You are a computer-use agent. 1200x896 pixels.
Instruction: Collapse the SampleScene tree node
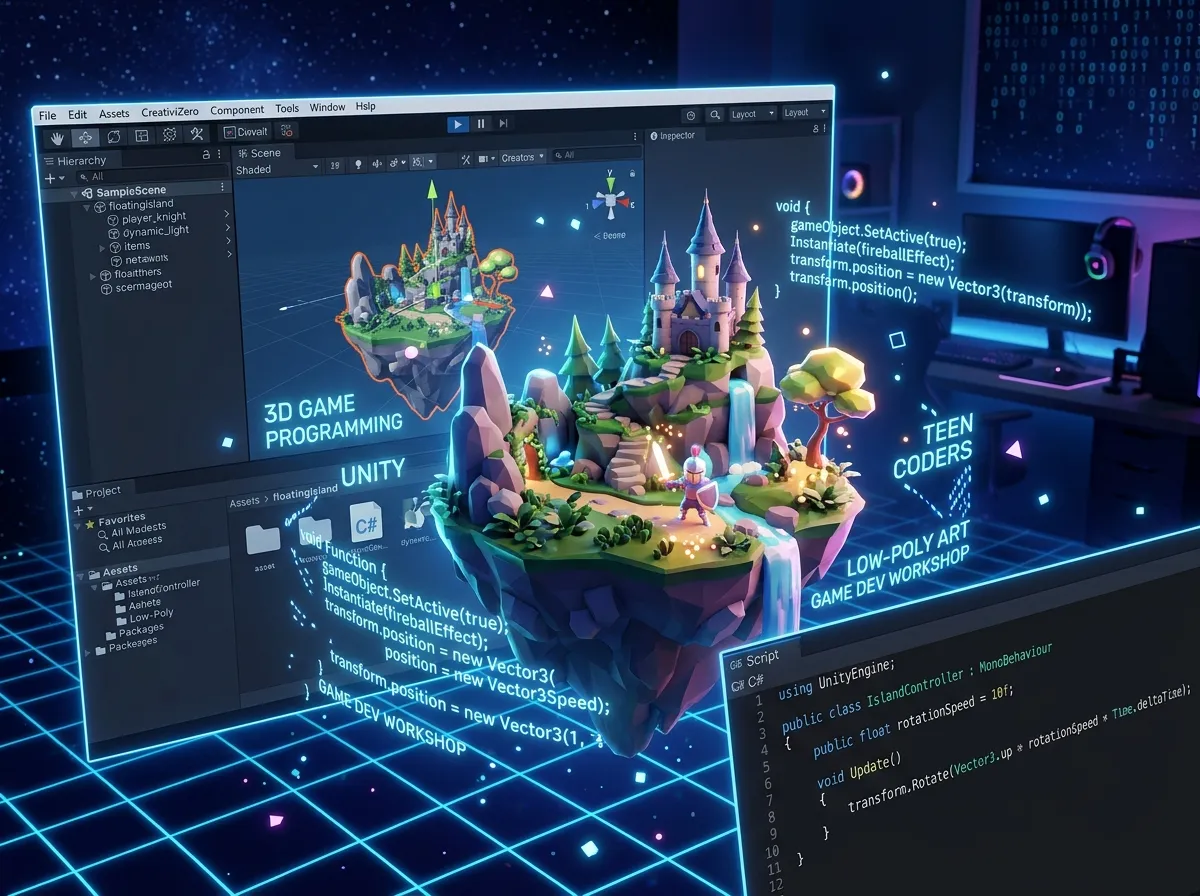pos(74,192)
